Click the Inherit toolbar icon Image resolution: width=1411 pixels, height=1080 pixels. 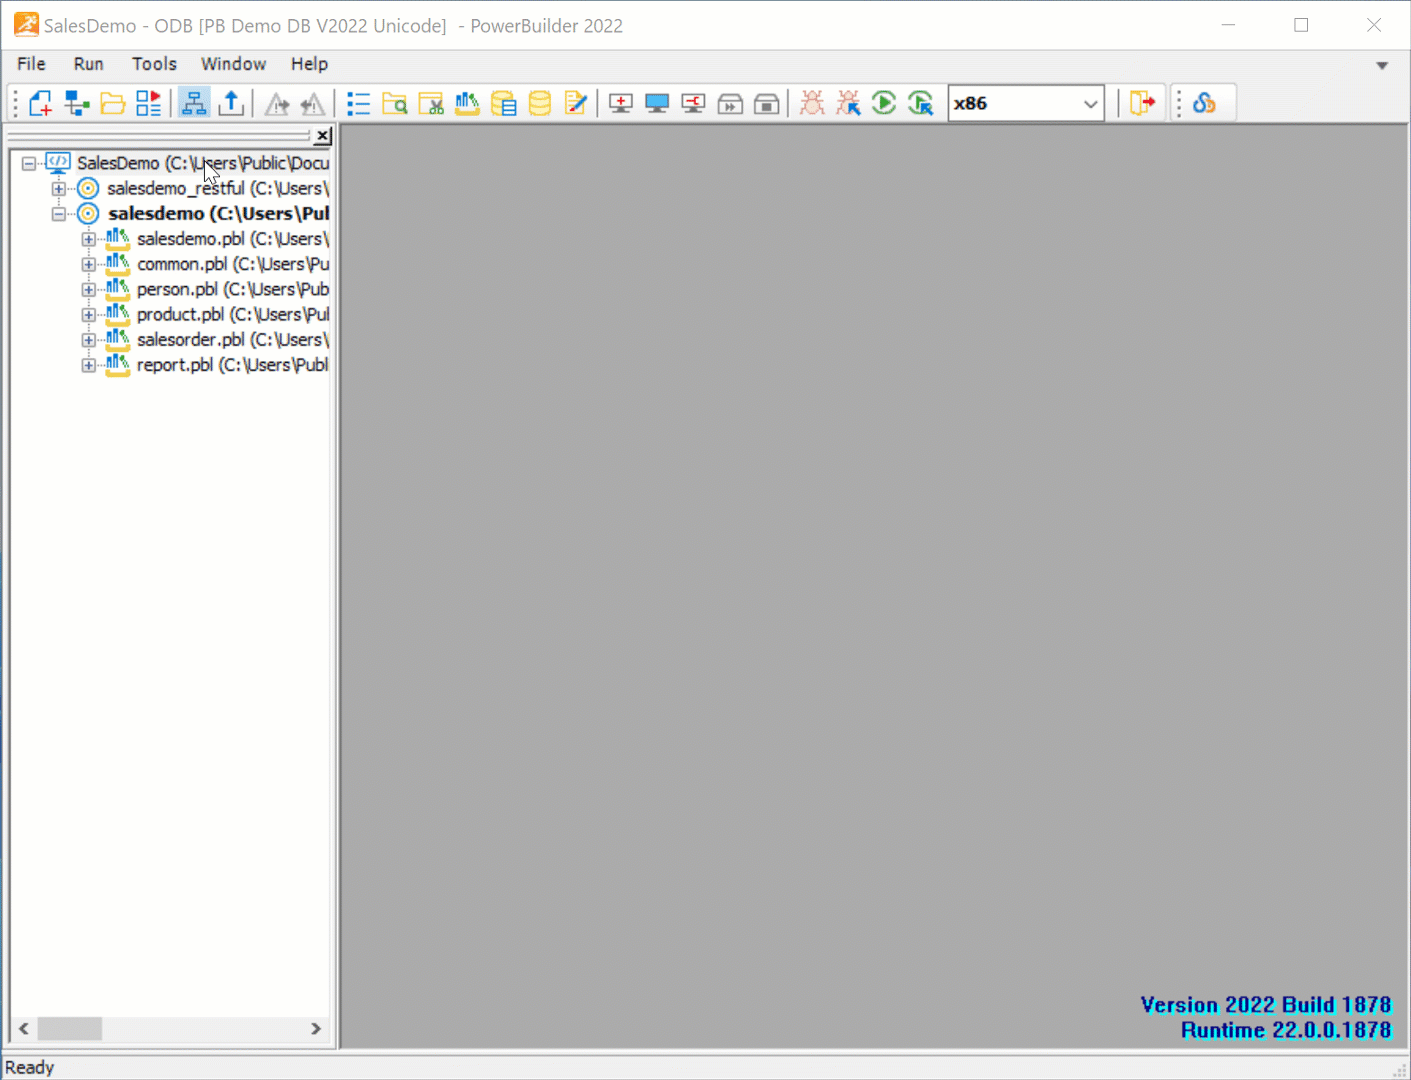[x=77, y=103]
